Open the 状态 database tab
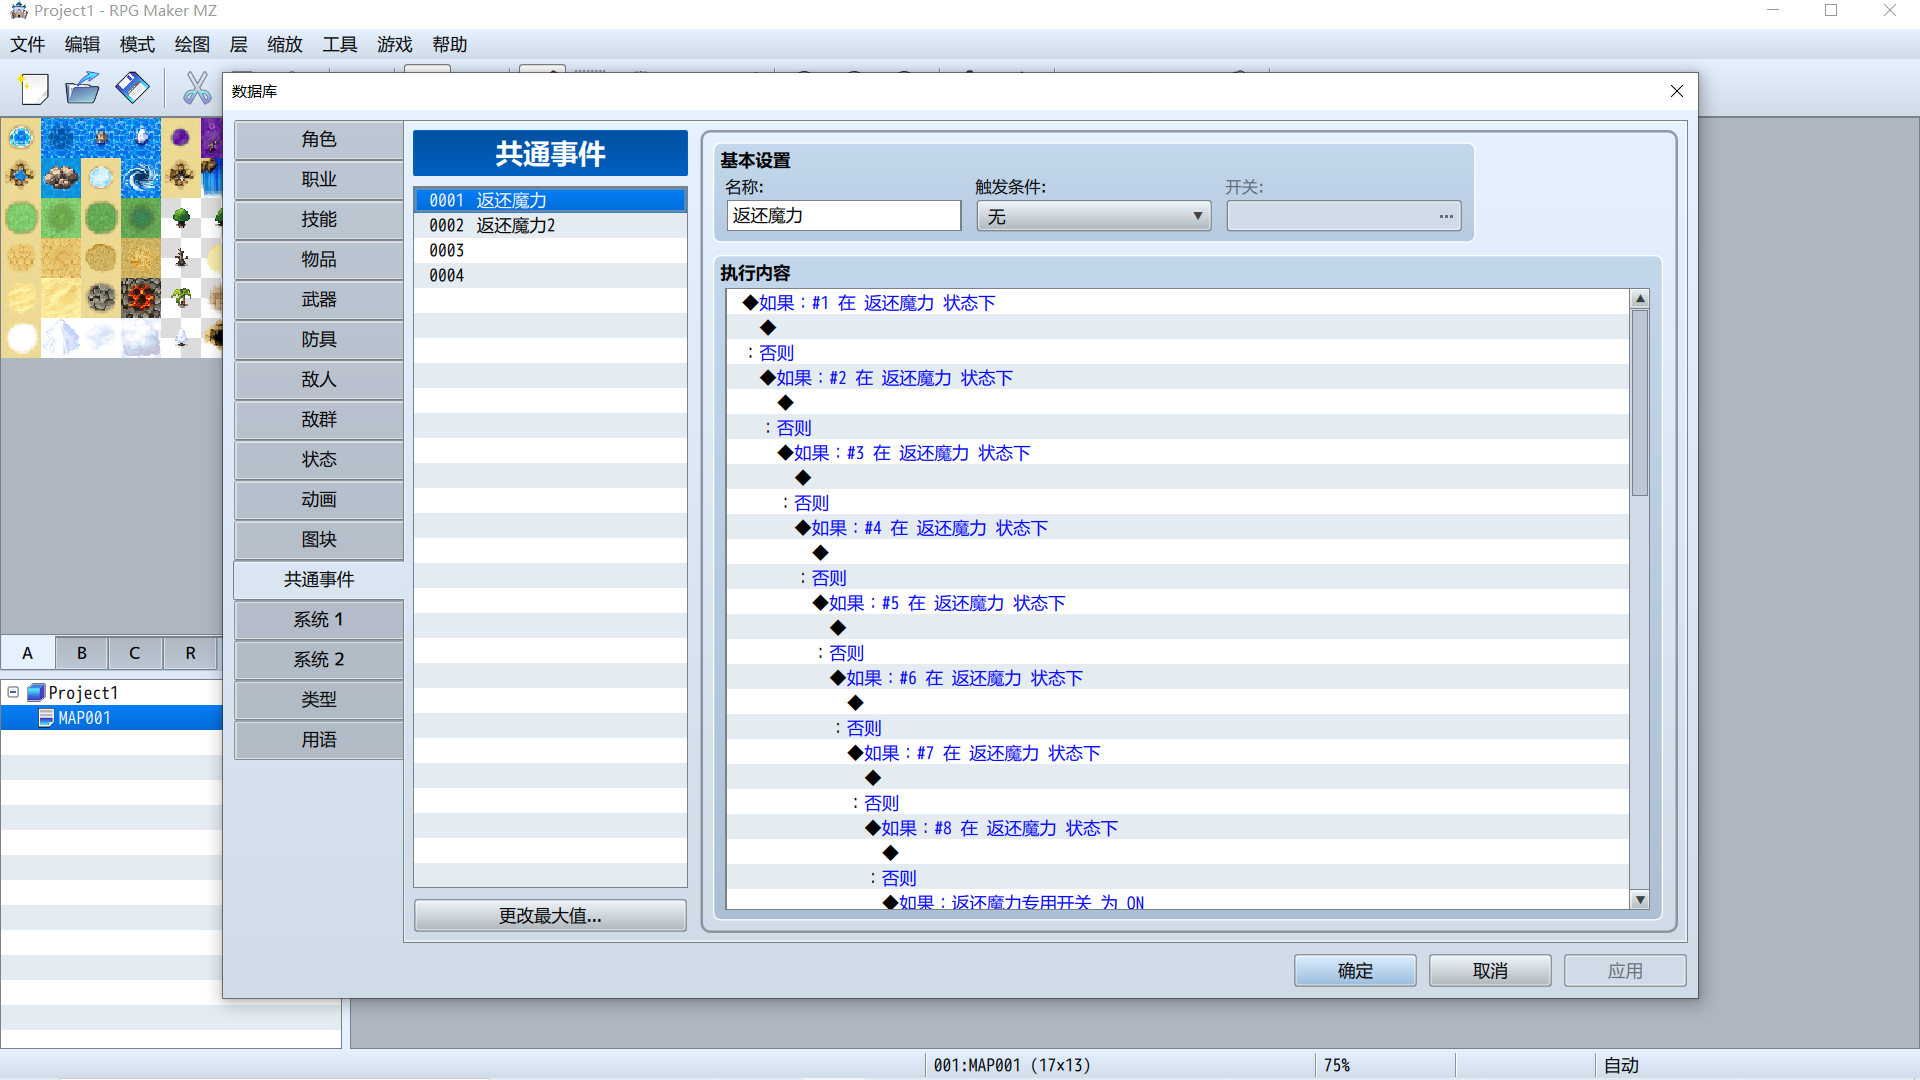Screen dimensions: 1920x1080 [x=319, y=460]
